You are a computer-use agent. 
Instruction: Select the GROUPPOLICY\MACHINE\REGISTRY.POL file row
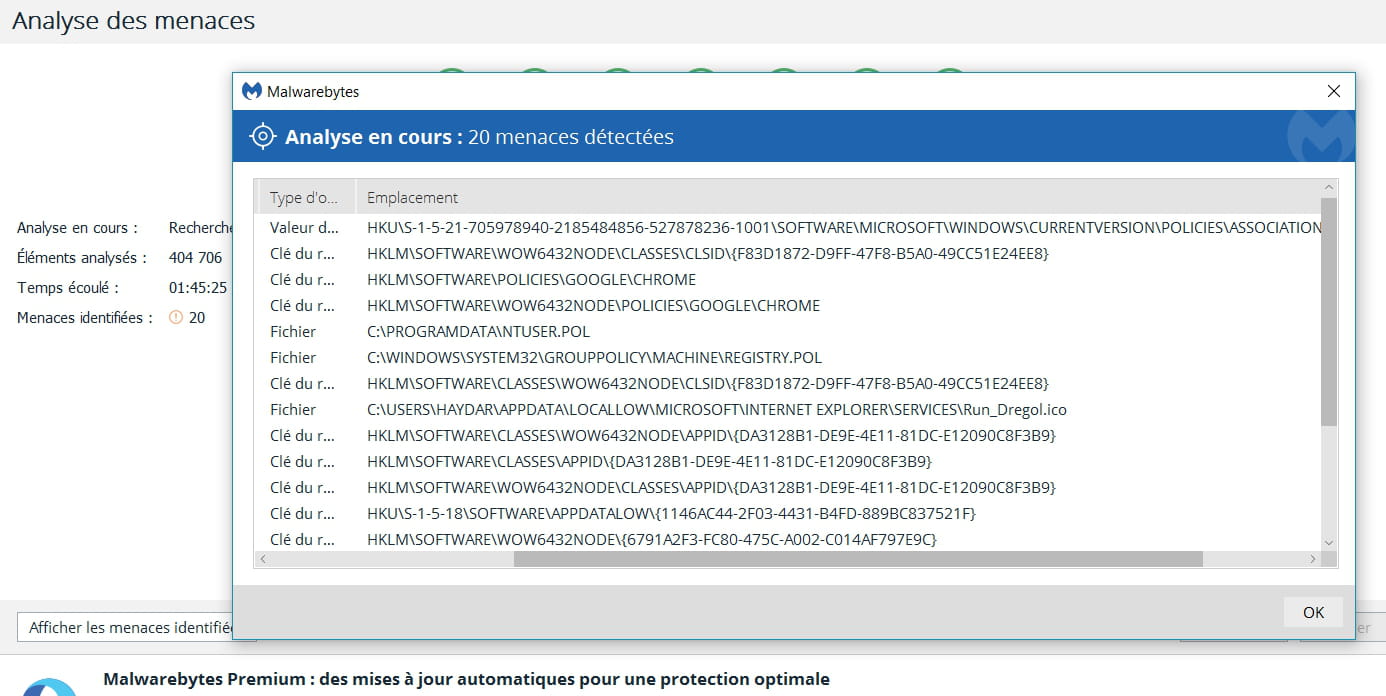pyautogui.click(x=789, y=357)
